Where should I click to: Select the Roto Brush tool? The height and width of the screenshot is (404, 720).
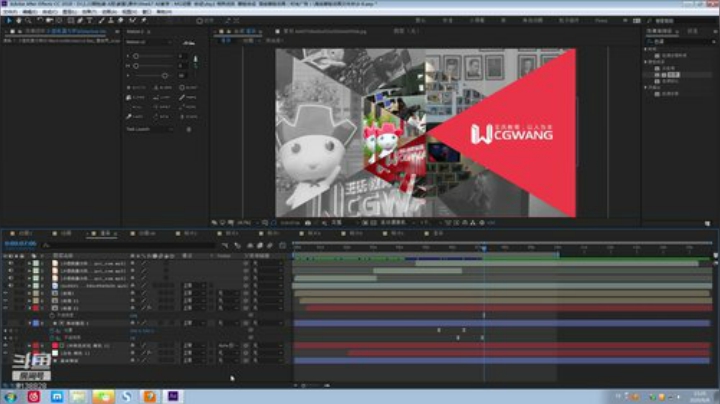(133, 21)
